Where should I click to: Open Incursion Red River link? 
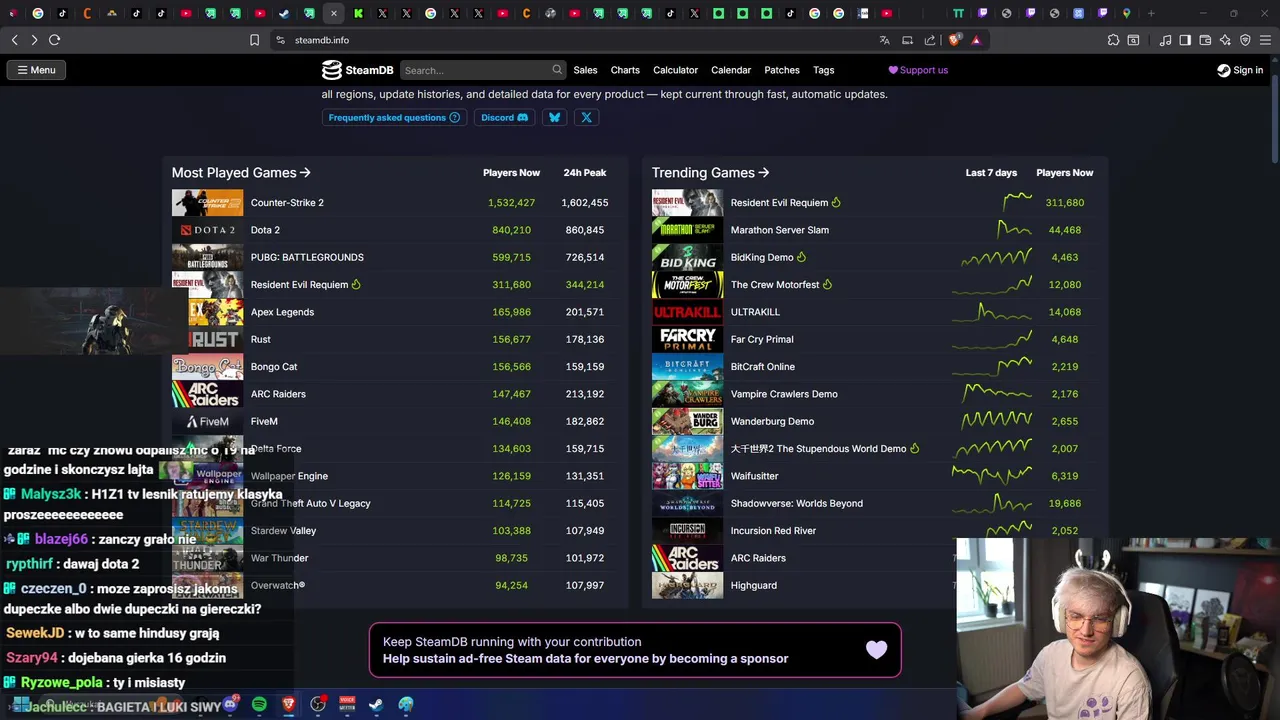click(773, 531)
